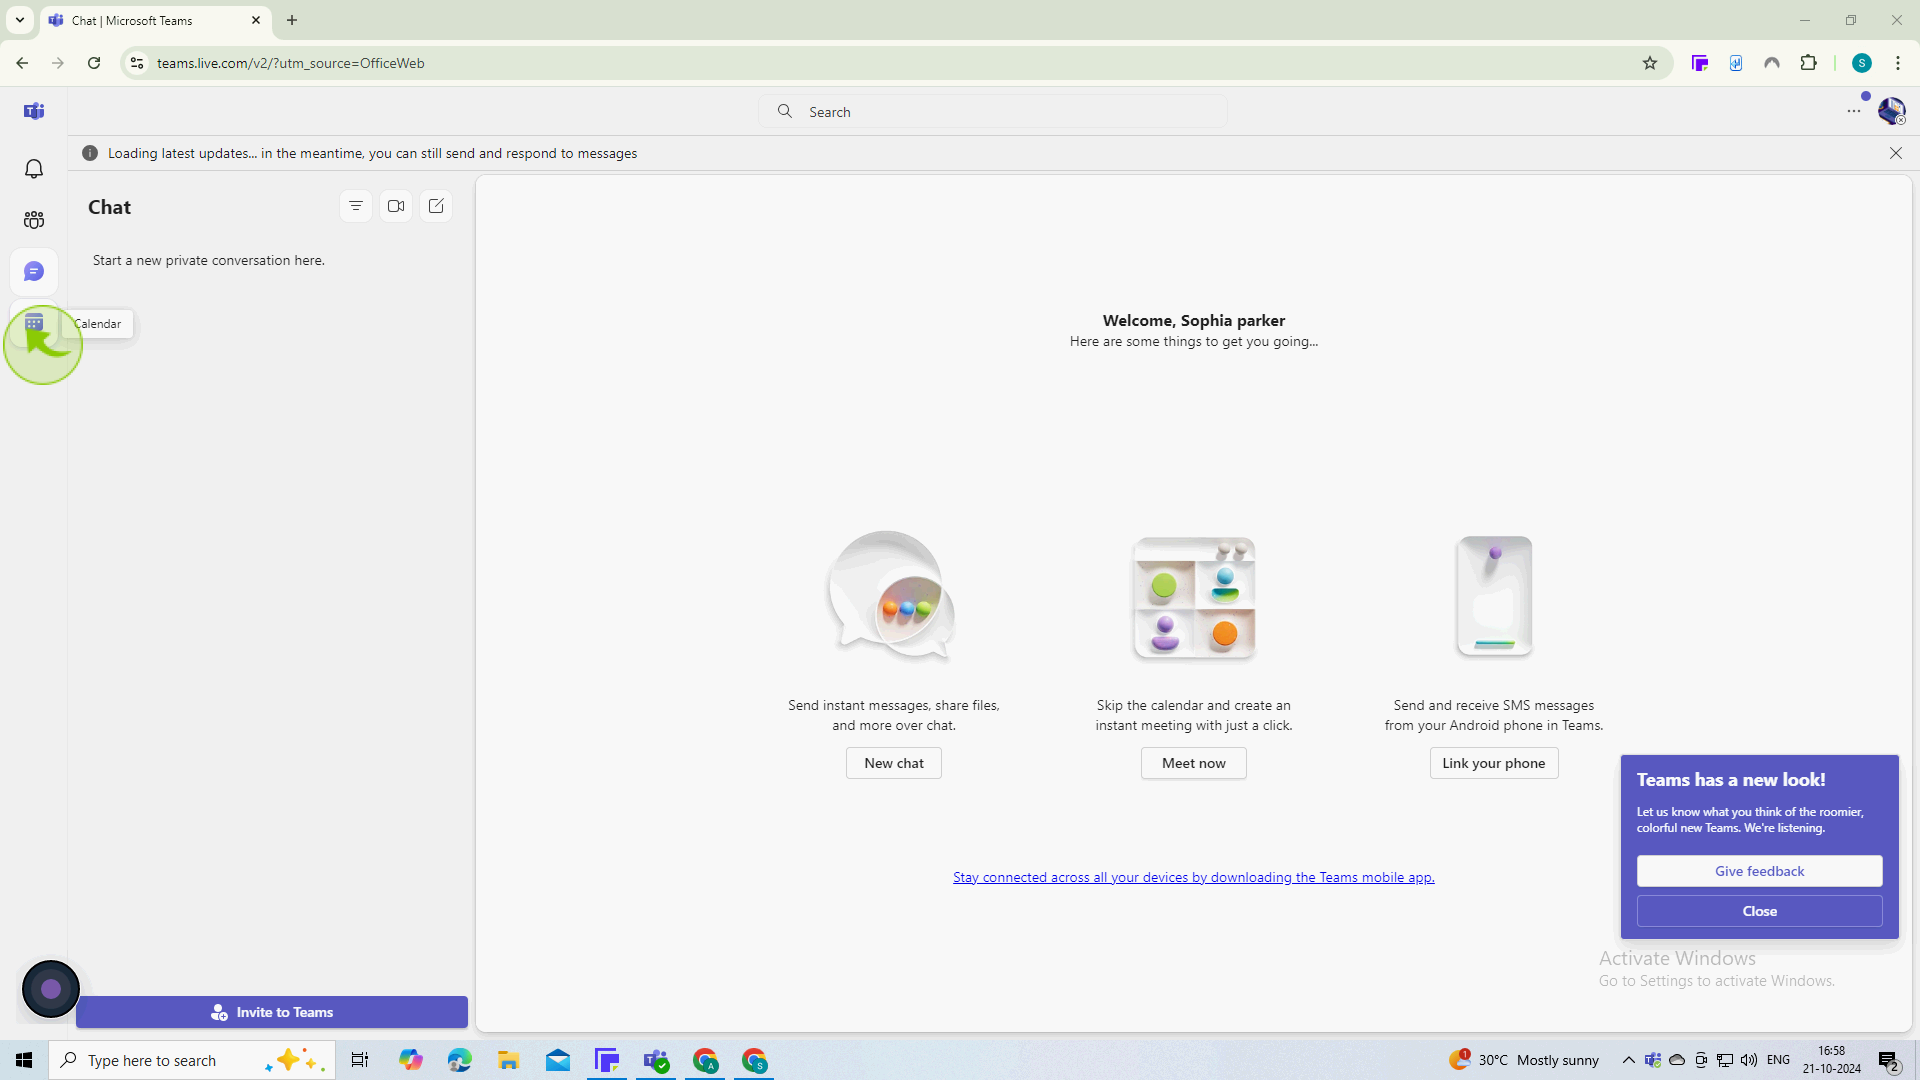The height and width of the screenshot is (1080, 1920).
Task: Open Mail app from taskbar
Action: 558,1060
